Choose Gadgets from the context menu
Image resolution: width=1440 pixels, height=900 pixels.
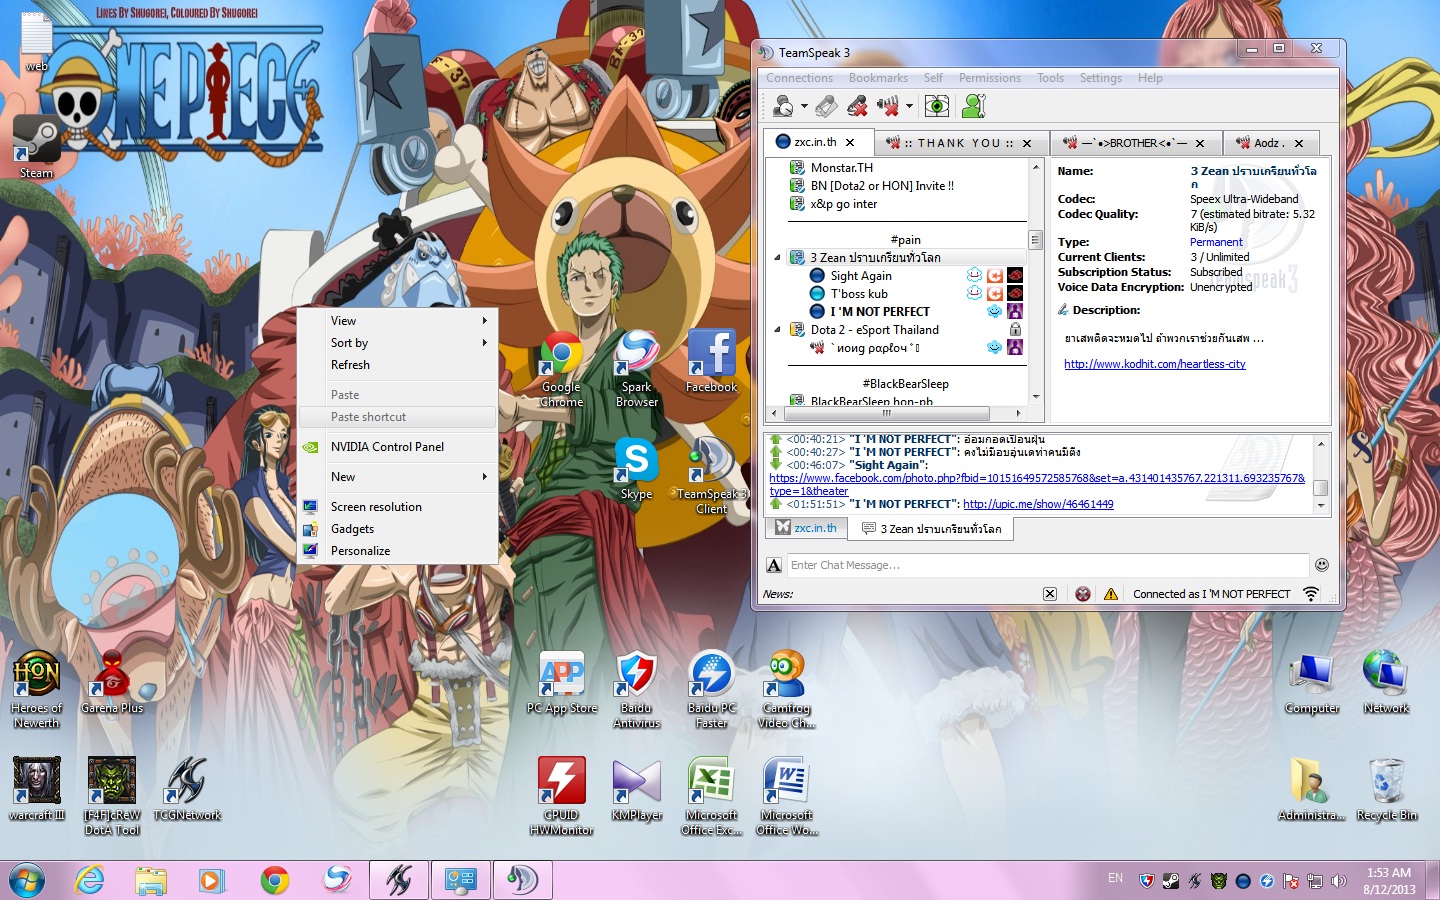[x=398, y=529]
